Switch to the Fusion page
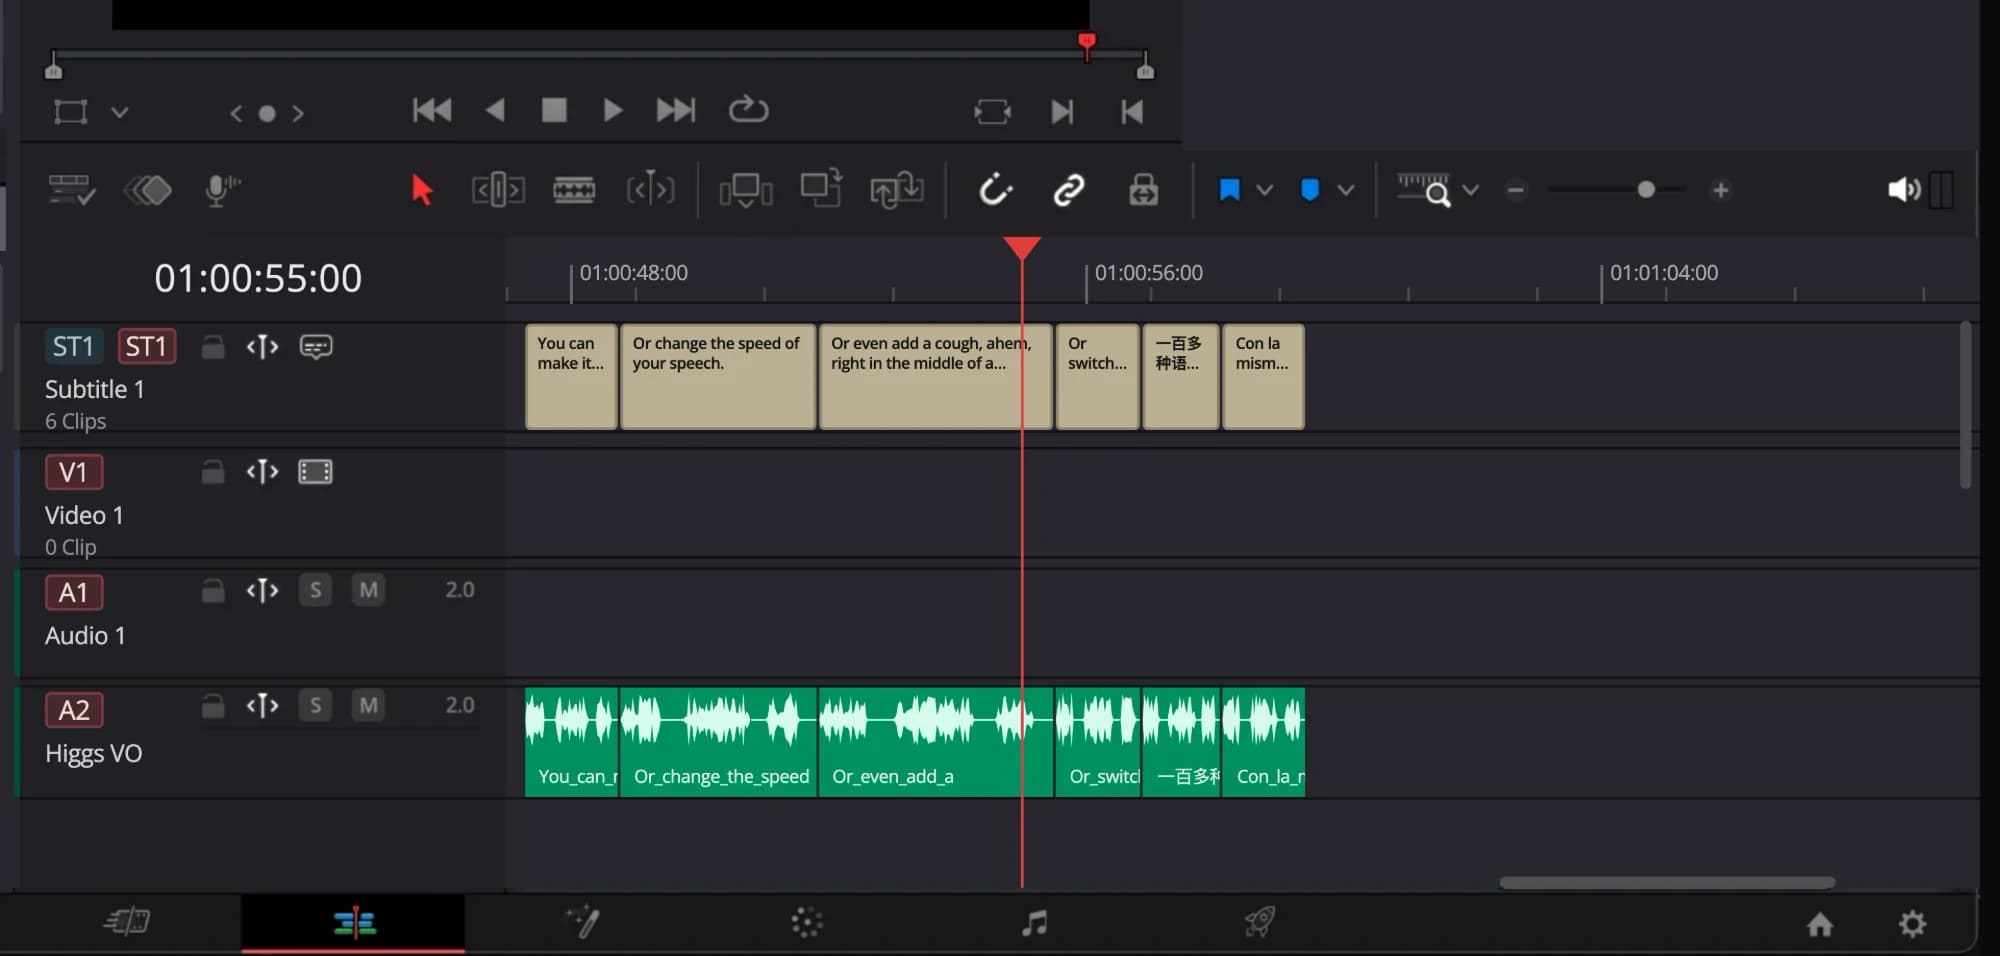The width and height of the screenshot is (2000, 956). [x=581, y=921]
